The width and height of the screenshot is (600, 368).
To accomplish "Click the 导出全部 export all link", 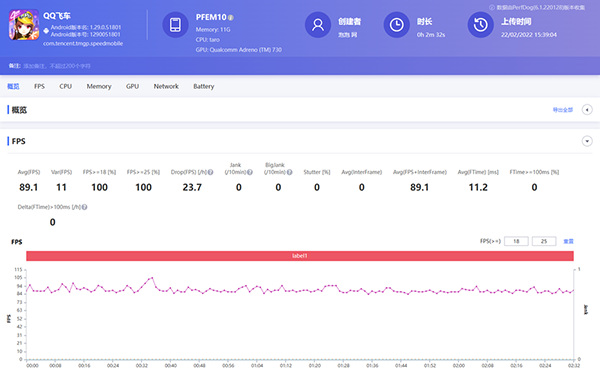I will (562, 110).
